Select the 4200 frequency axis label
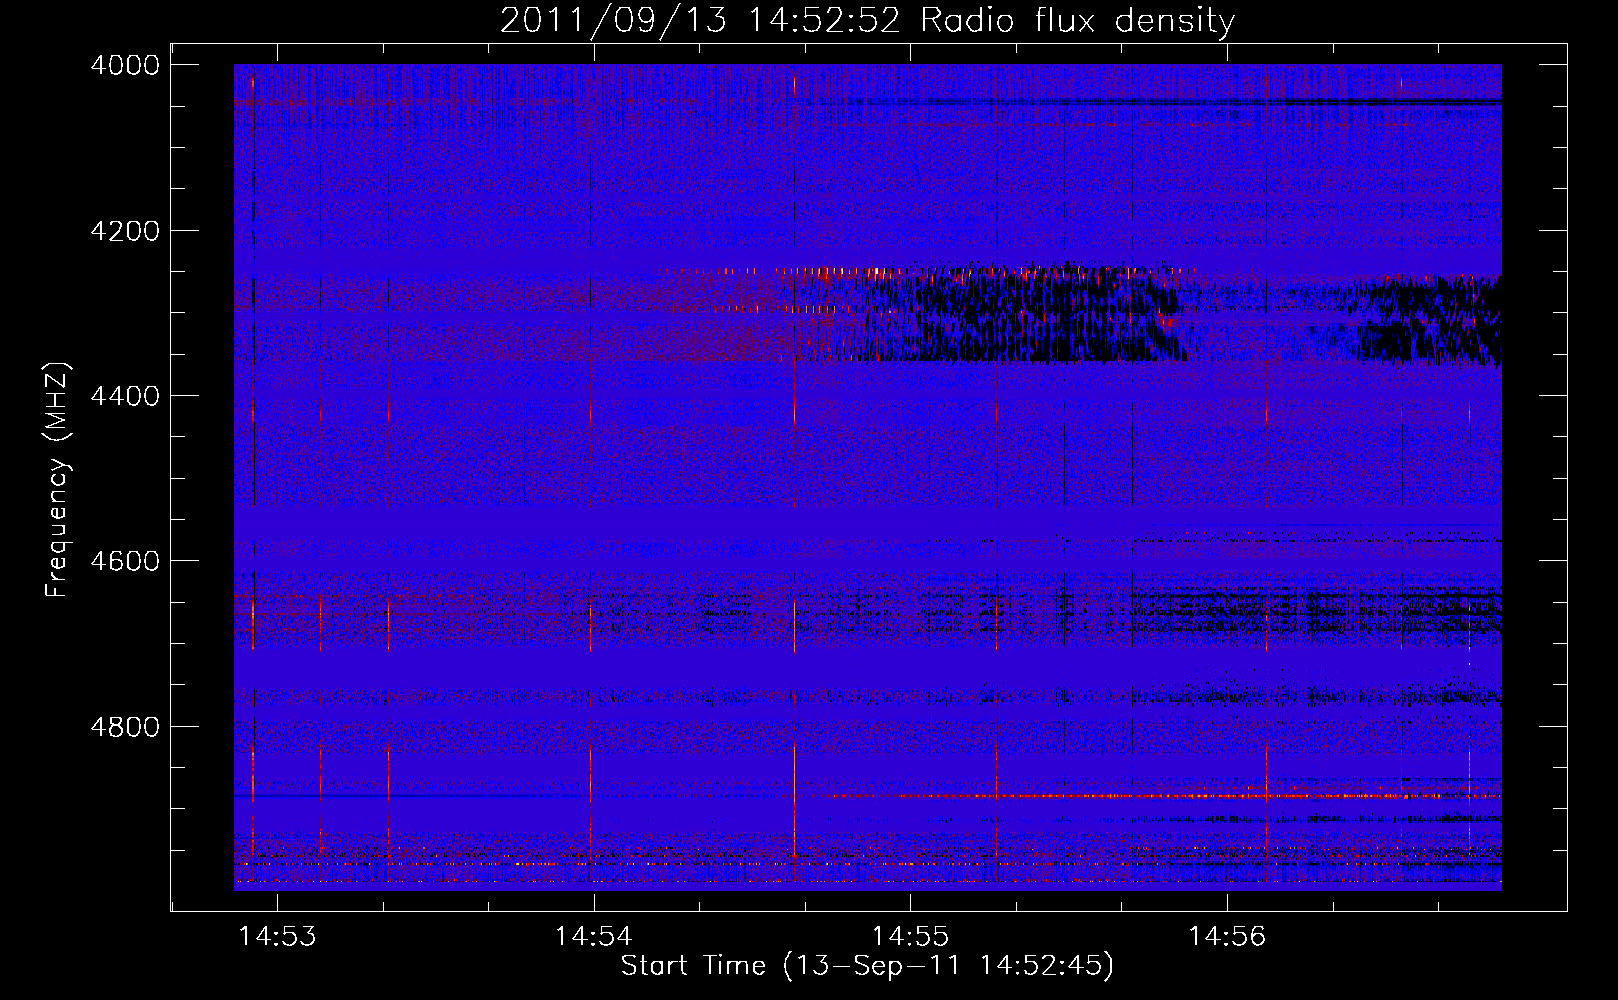This screenshot has height=1000, width=1618. (124, 231)
